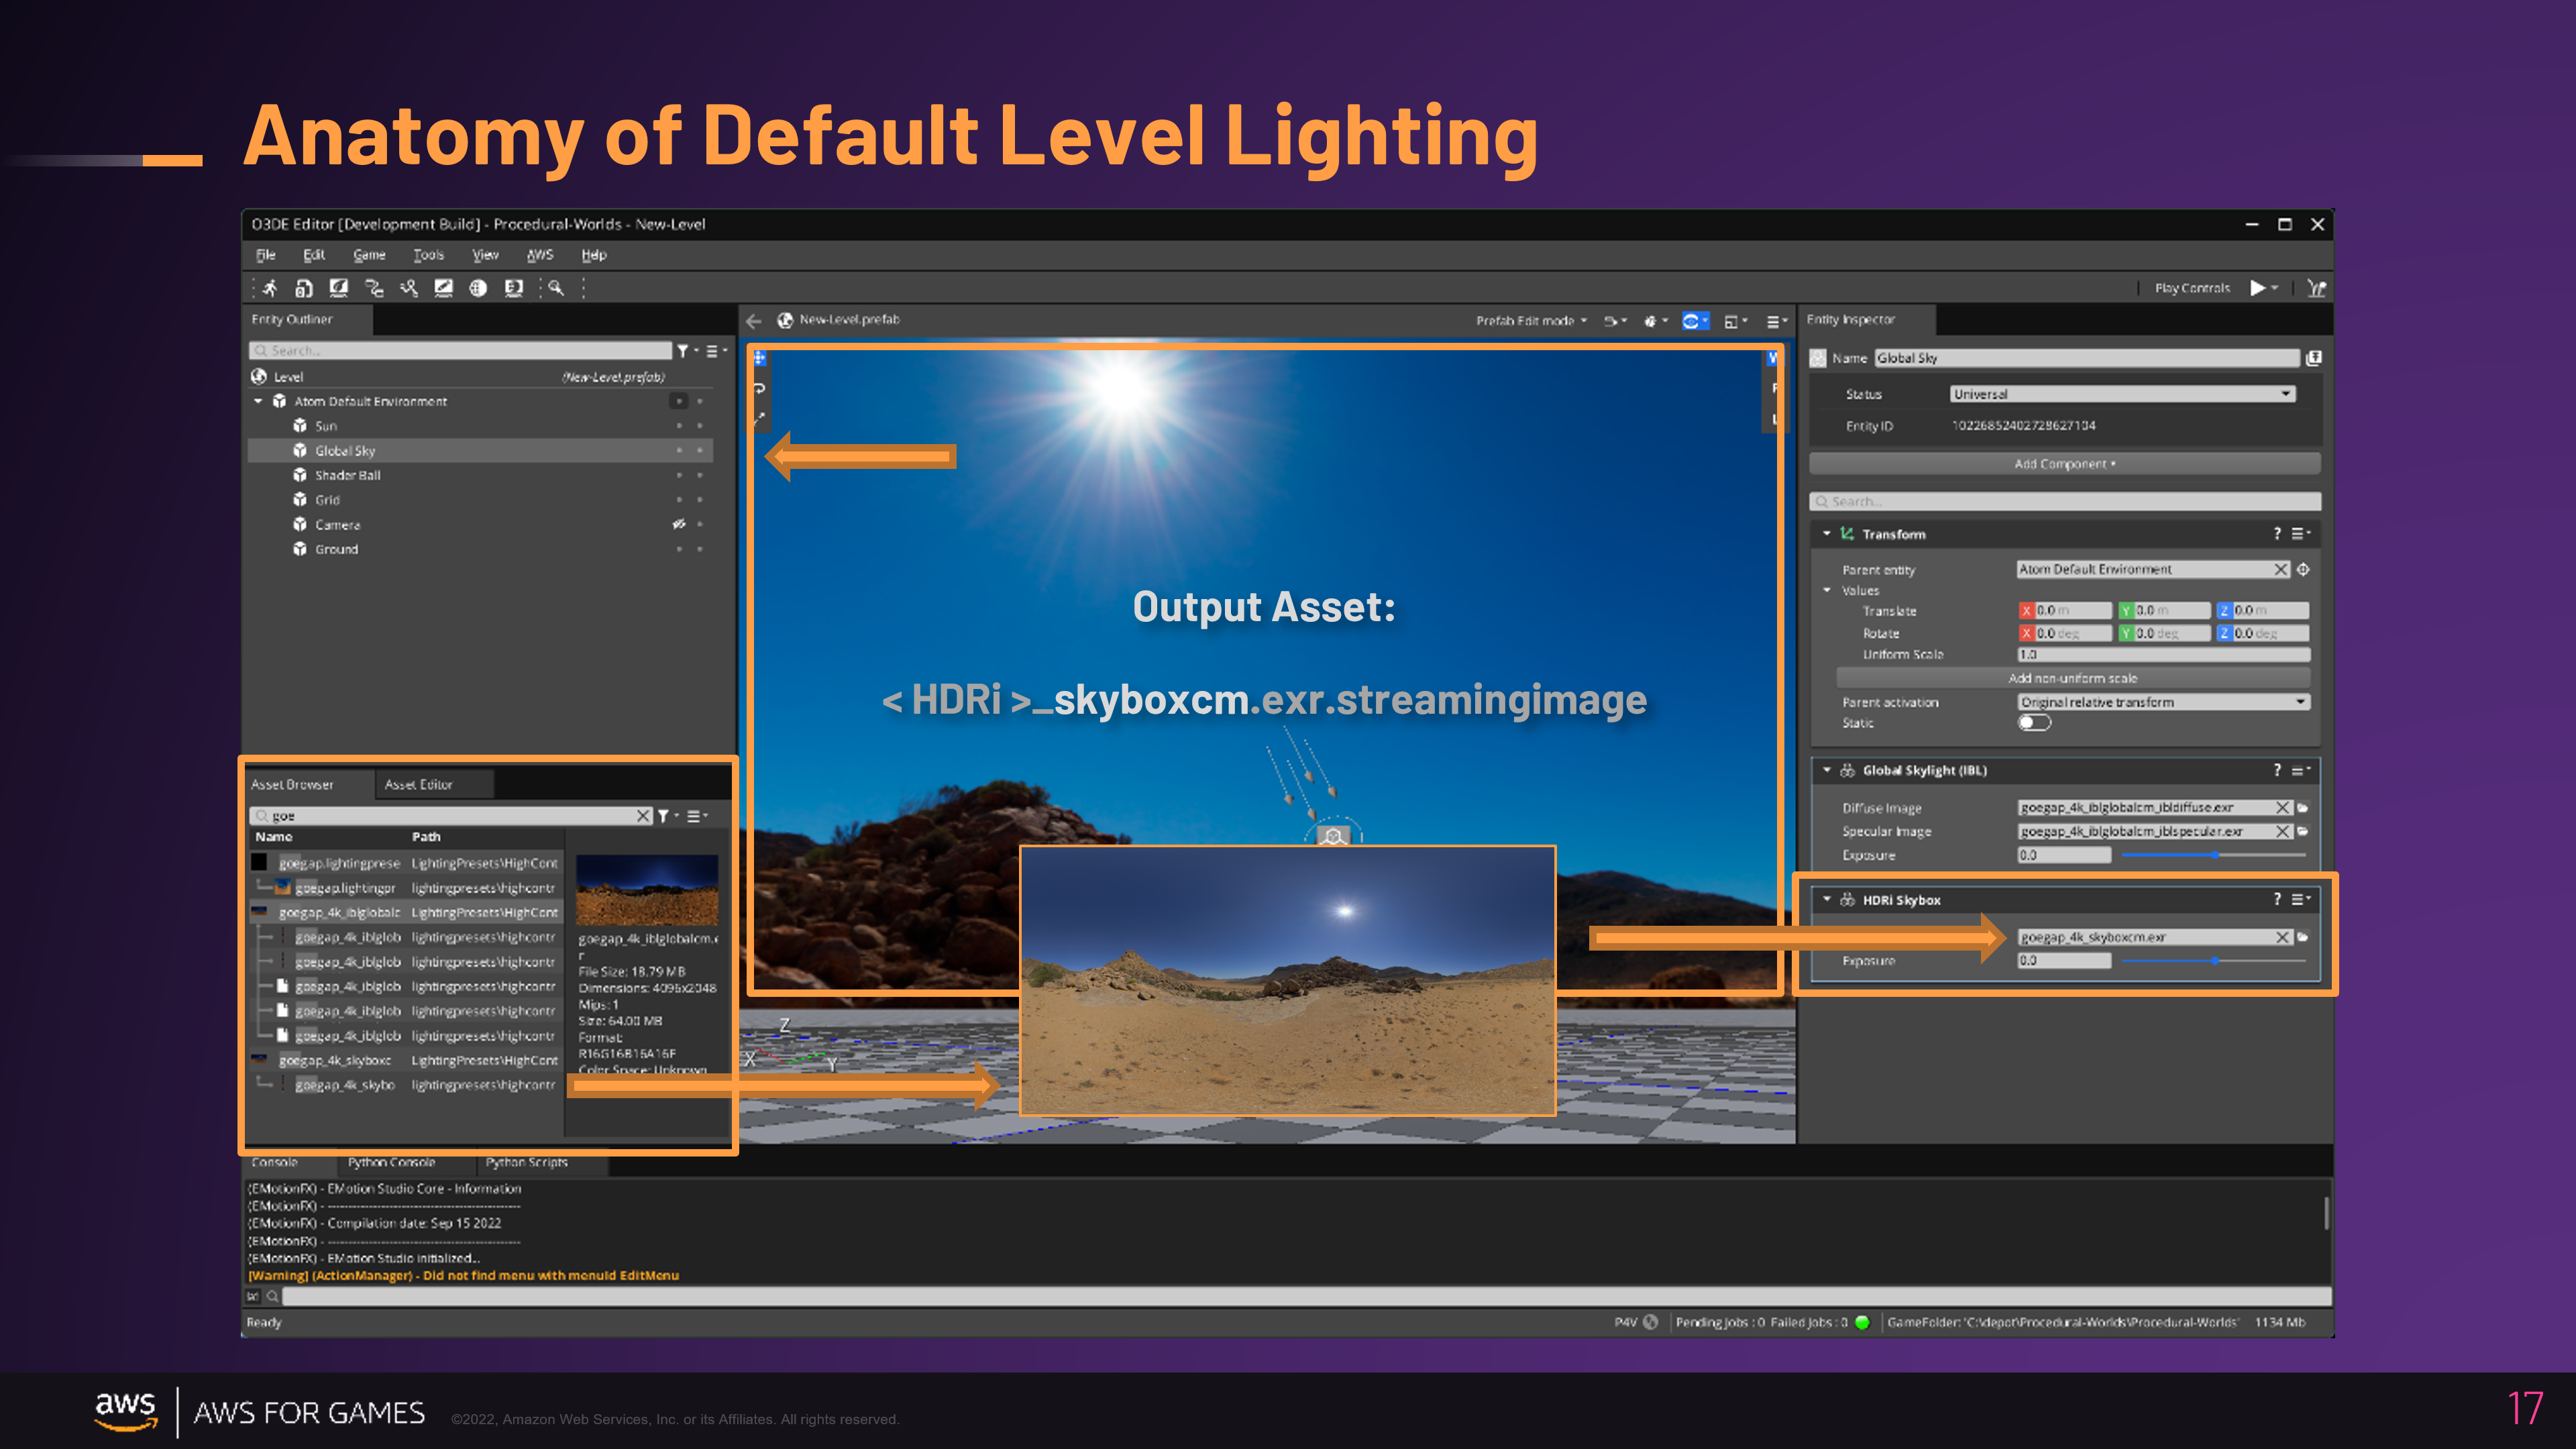Open Prefab Edit mode dropdown

click(x=1531, y=321)
